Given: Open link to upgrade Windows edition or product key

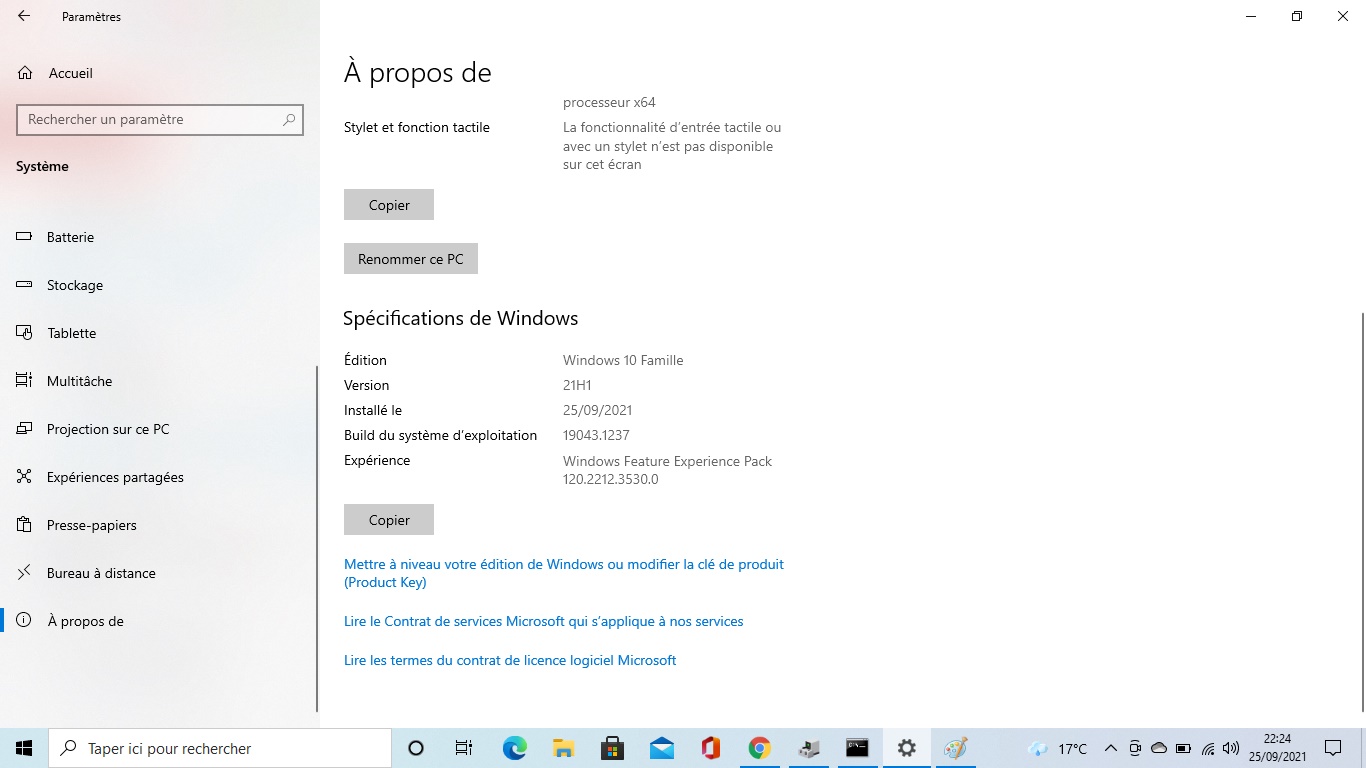Looking at the screenshot, I should click(564, 573).
